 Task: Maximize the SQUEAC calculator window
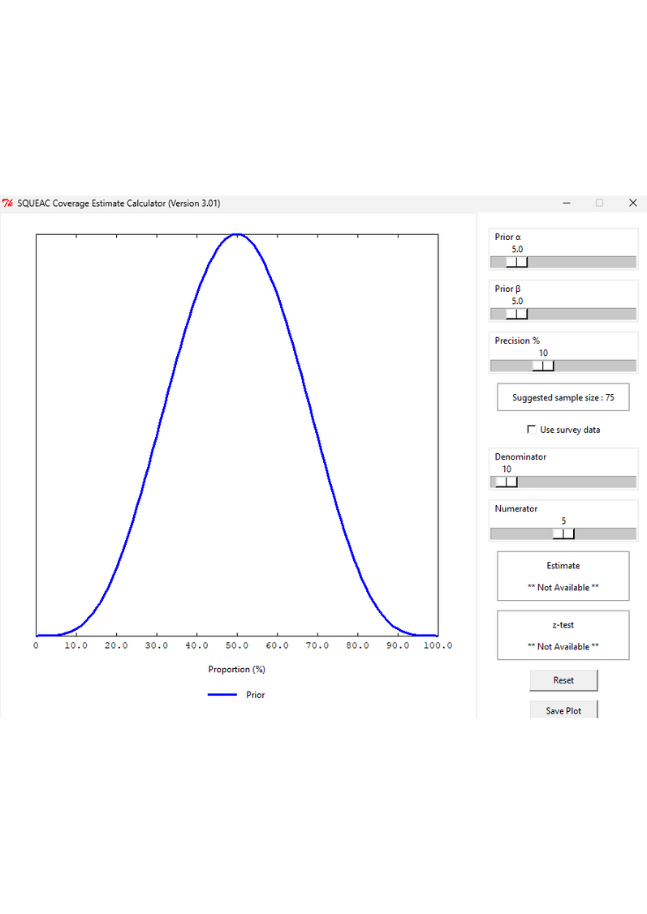coord(599,203)
